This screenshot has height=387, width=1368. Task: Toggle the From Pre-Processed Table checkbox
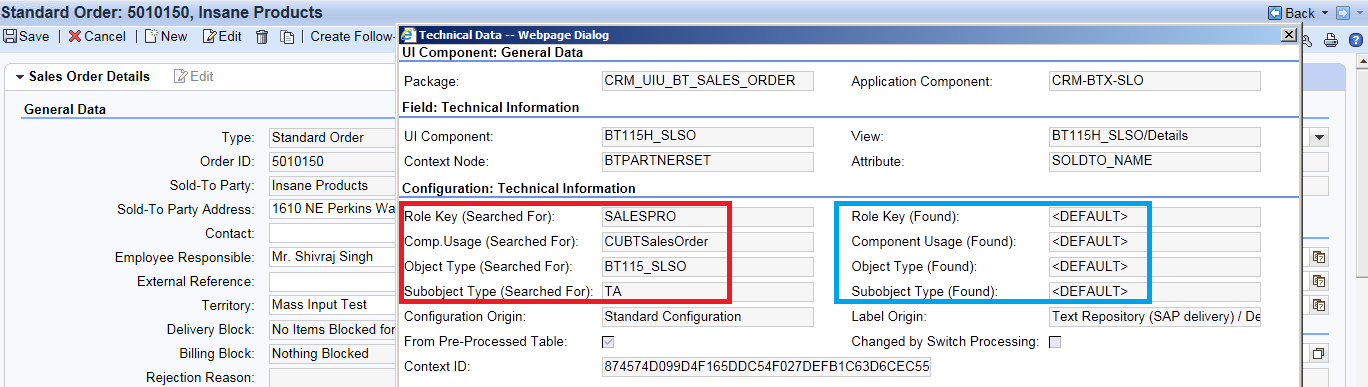click(607, 342)
